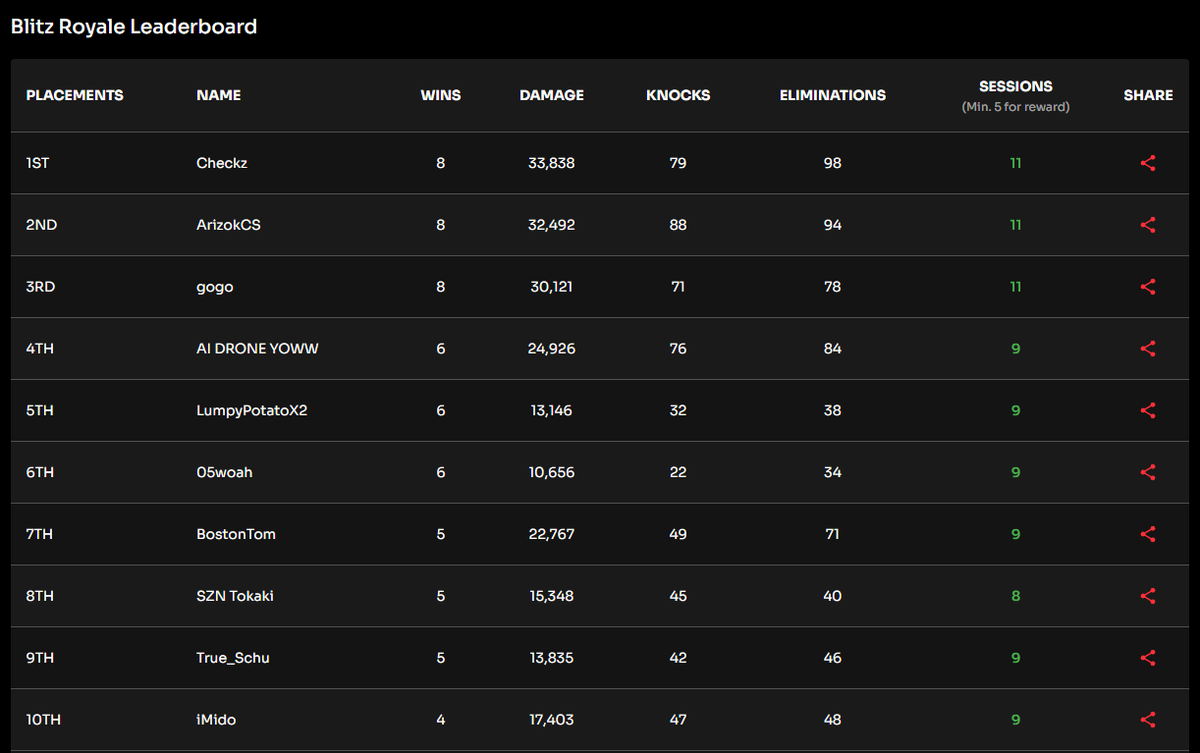The image size is (1200, 753).
Task: Click ArizokCS's eliminations value 94
Action: point(833,225)
